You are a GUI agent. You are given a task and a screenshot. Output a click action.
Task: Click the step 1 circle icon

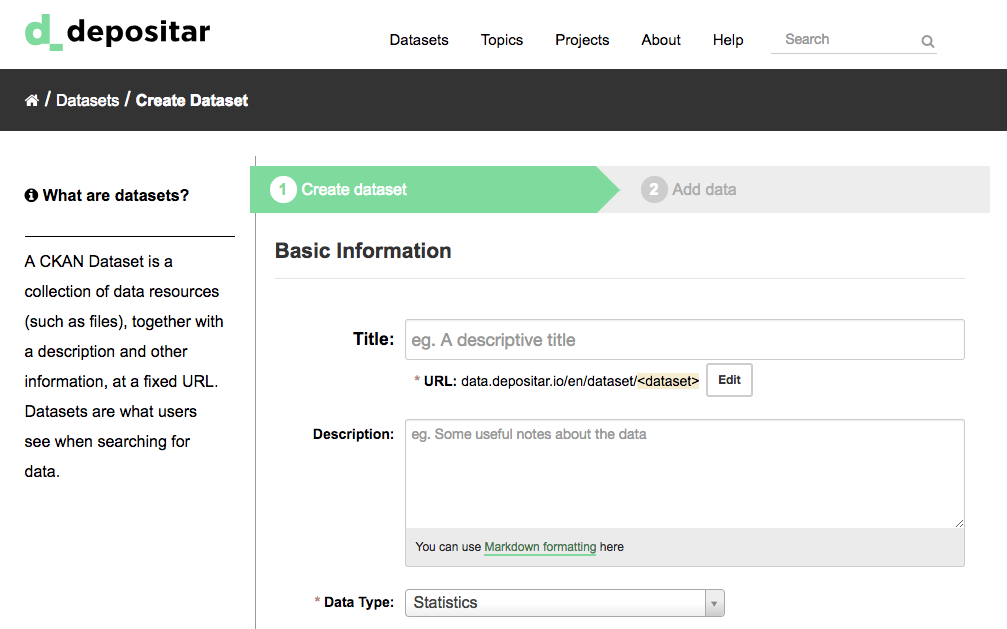(x=283, y=190)
